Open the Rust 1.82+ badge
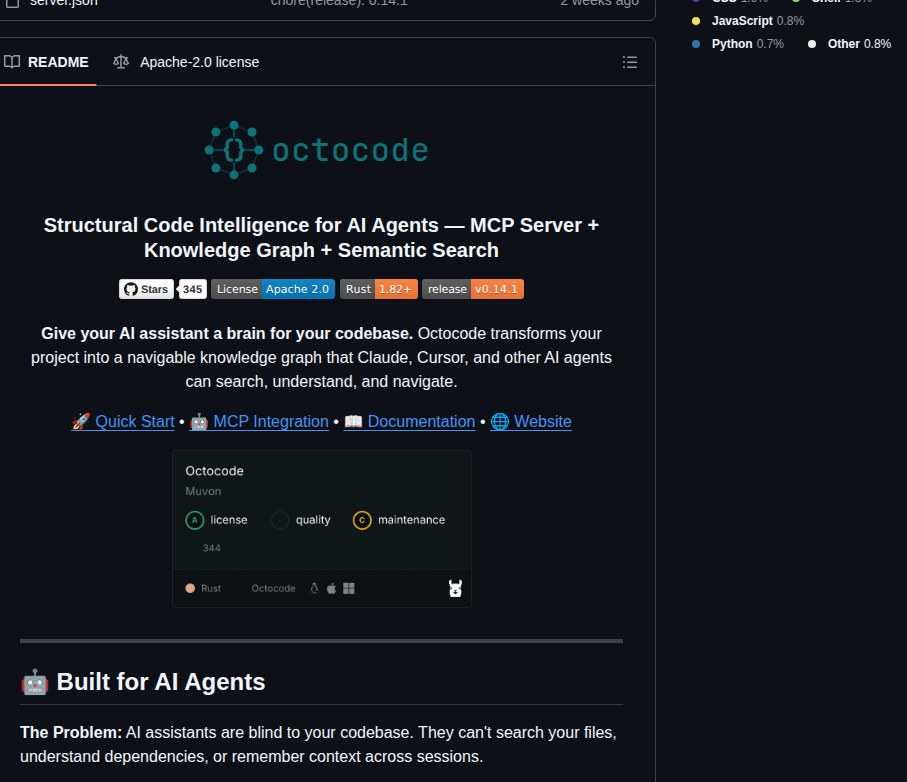This screenshot has height=782, width=907. click(x=379, y=289)
